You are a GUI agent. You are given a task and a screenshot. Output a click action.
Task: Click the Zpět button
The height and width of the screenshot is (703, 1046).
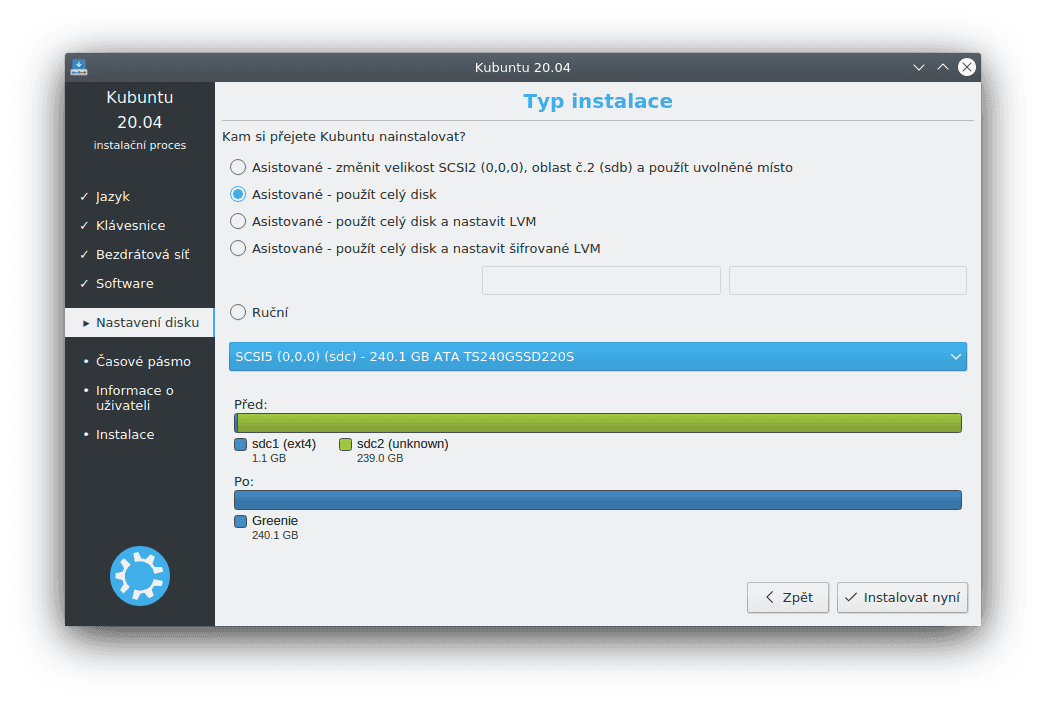coord(787,597)
